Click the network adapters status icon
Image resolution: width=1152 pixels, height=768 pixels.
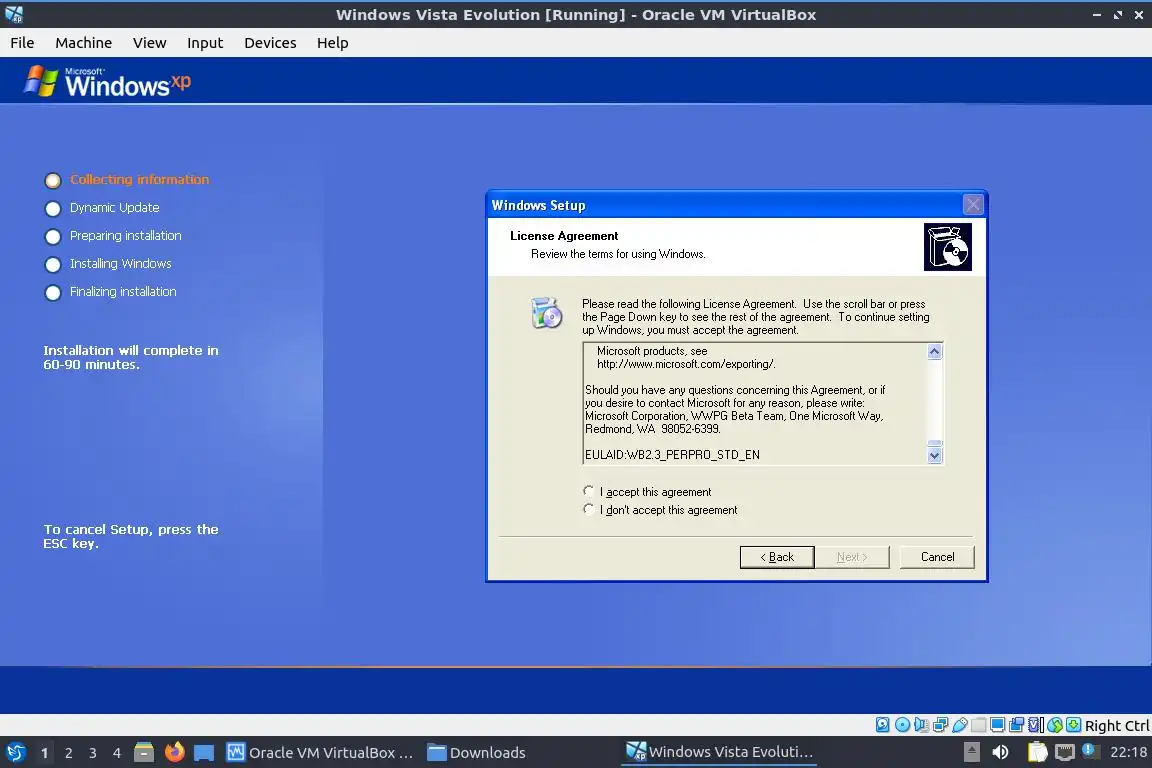(x=940, y=725)
